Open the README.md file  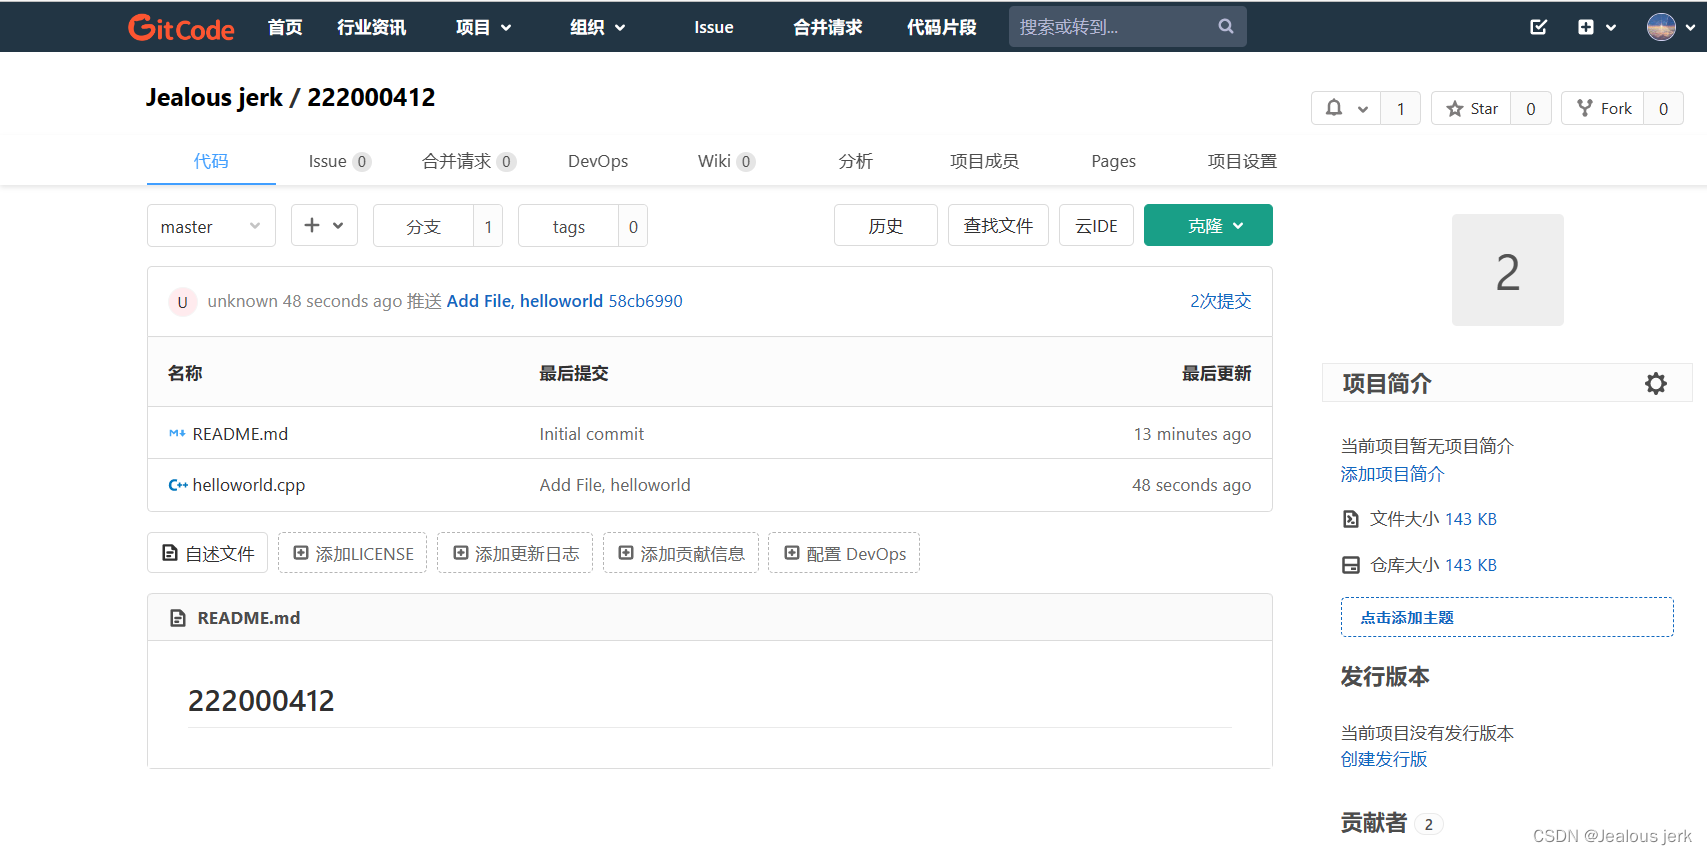point(240,434)
